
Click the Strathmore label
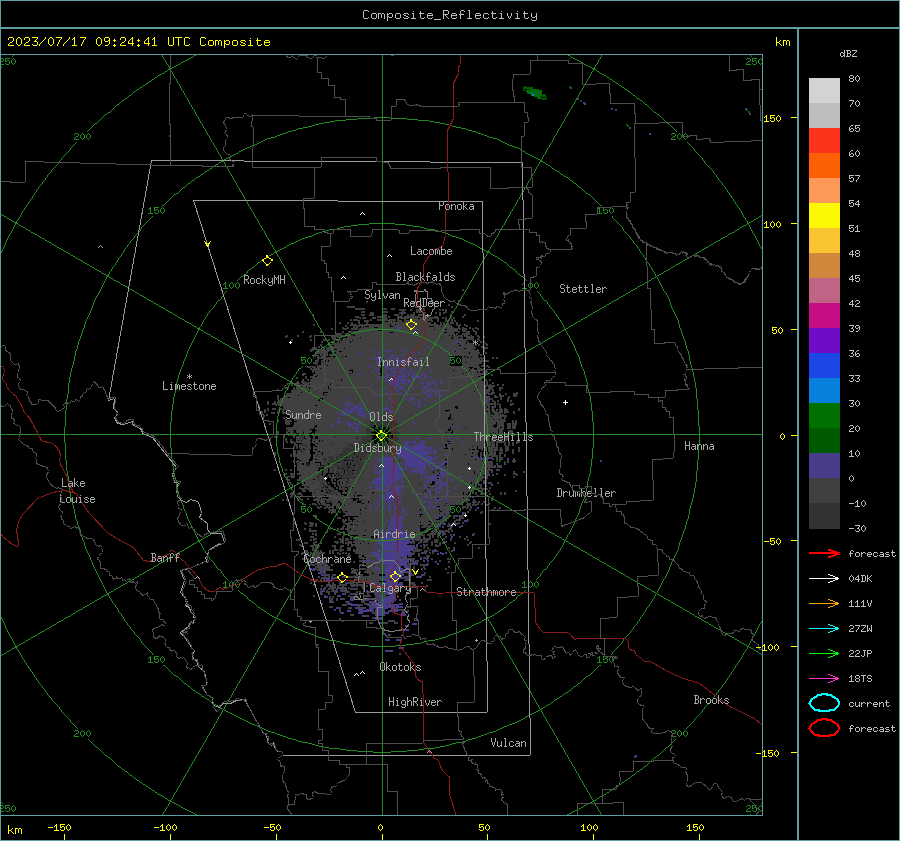click(486, 592)
